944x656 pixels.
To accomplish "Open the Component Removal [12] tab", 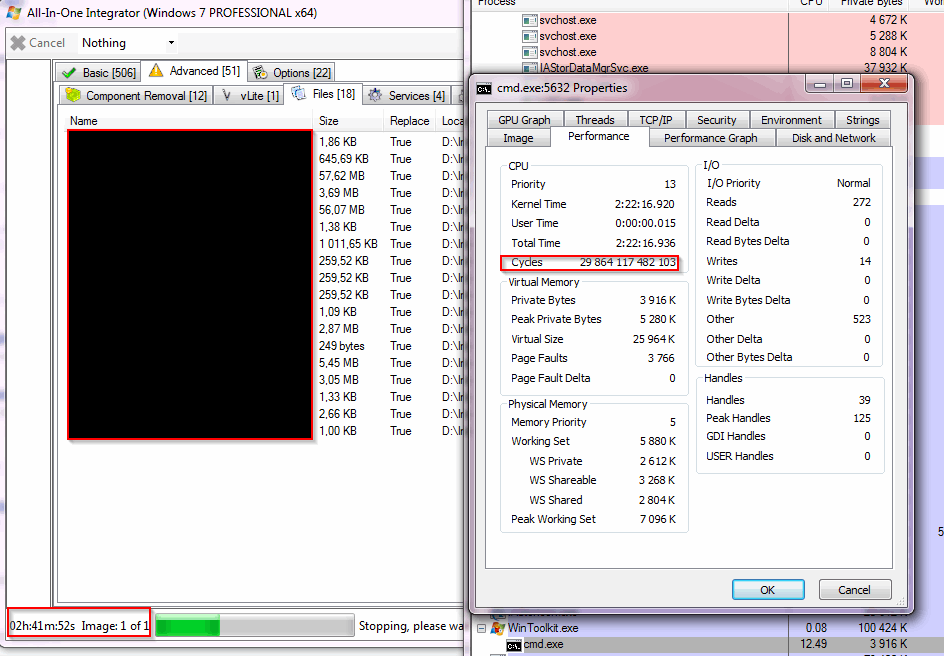I will tap(136, 95).
